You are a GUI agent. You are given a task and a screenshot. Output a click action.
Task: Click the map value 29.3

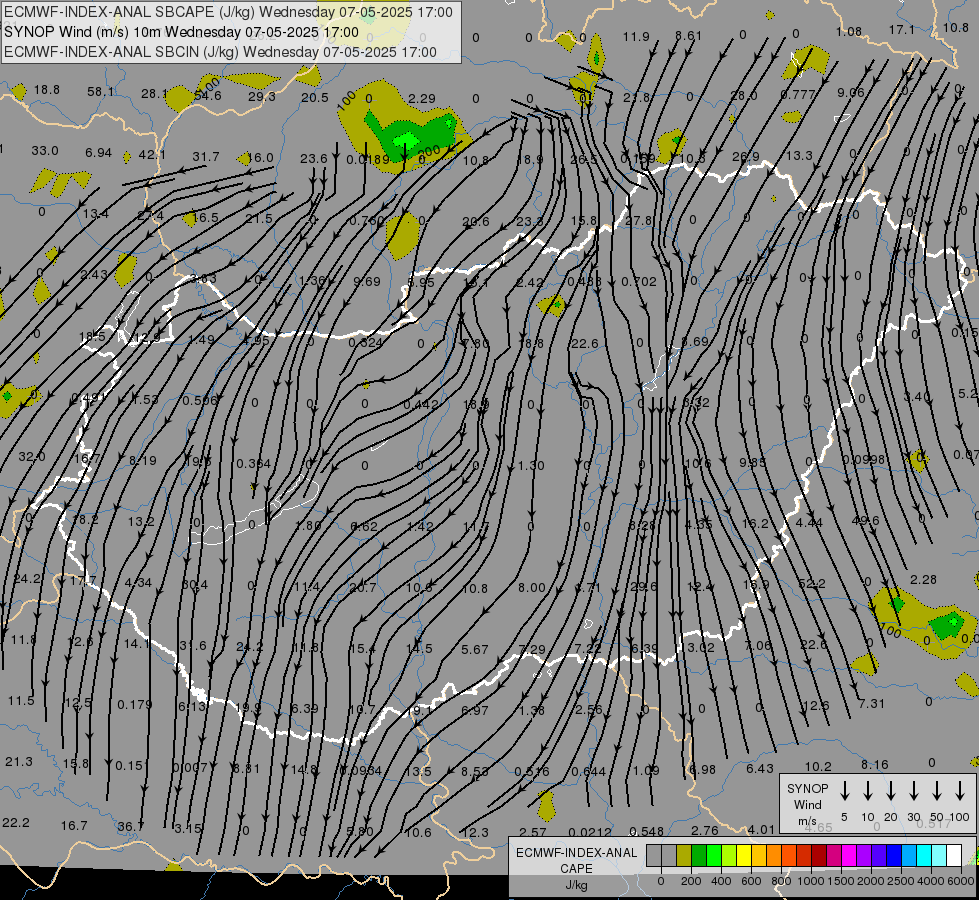click(262, 96)
